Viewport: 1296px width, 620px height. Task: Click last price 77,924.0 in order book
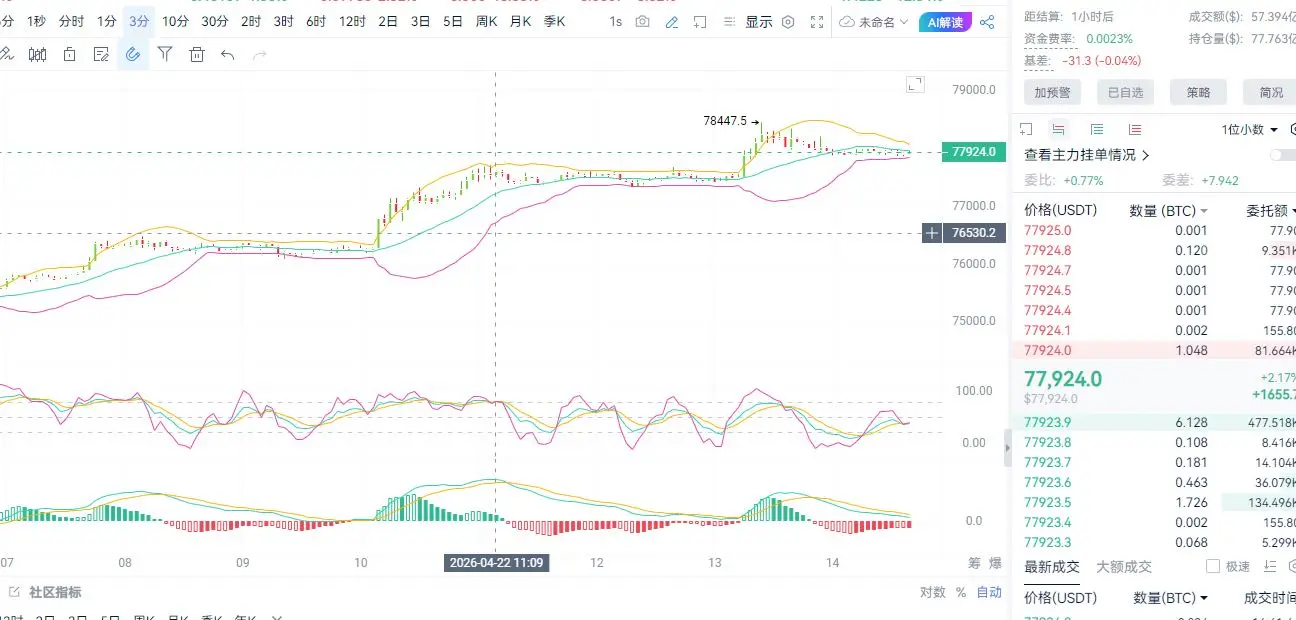(x=1063, y=379)
